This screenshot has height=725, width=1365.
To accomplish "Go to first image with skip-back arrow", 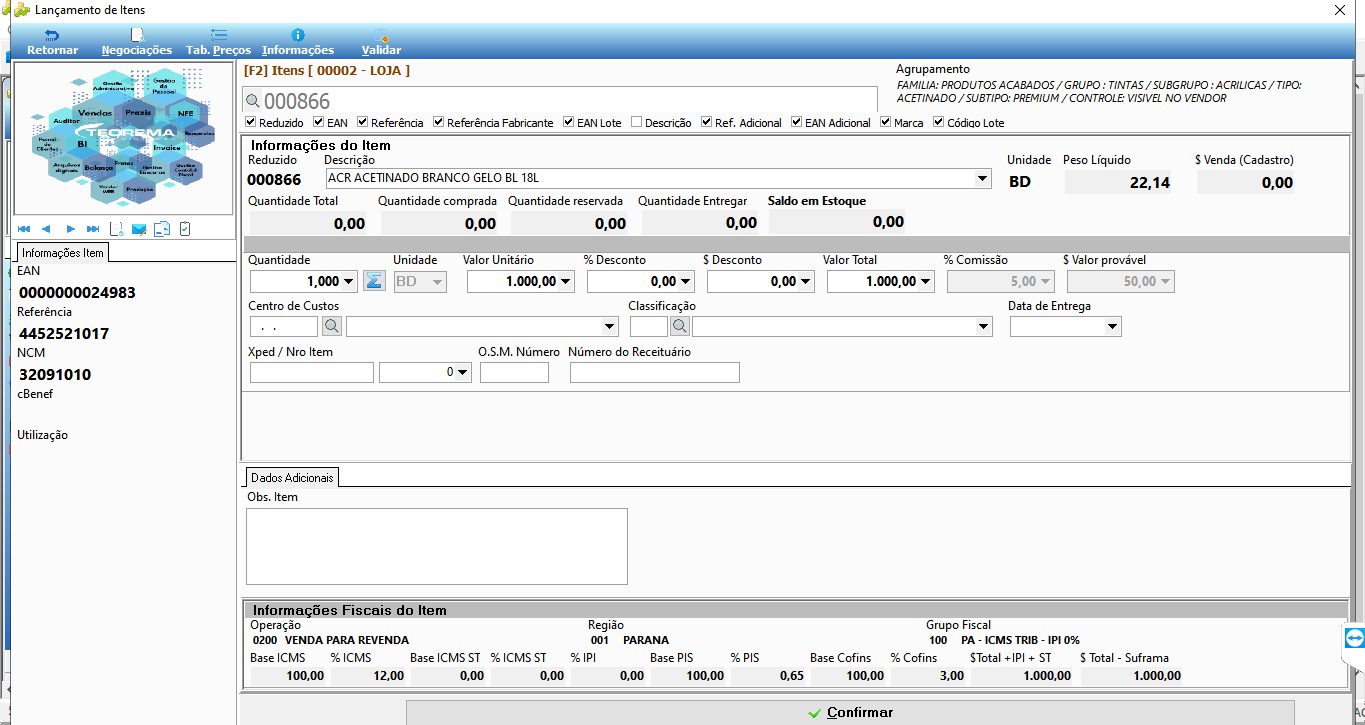I will [24, 229].
